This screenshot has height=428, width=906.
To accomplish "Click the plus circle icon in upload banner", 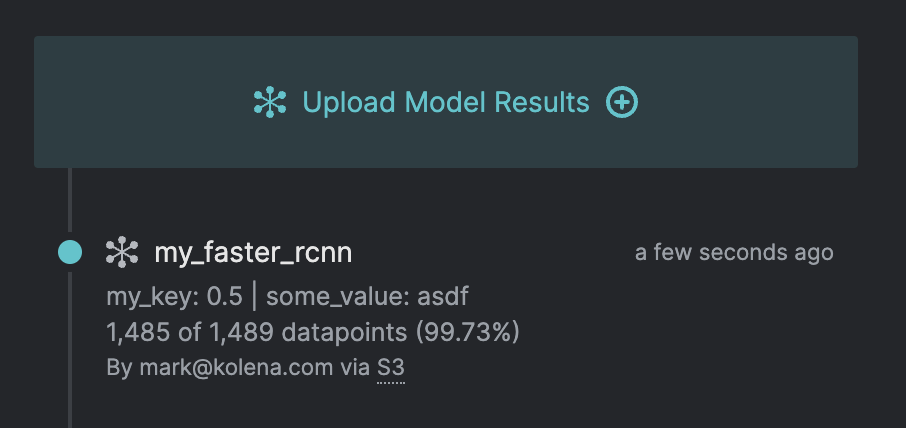I will point(622,102).
